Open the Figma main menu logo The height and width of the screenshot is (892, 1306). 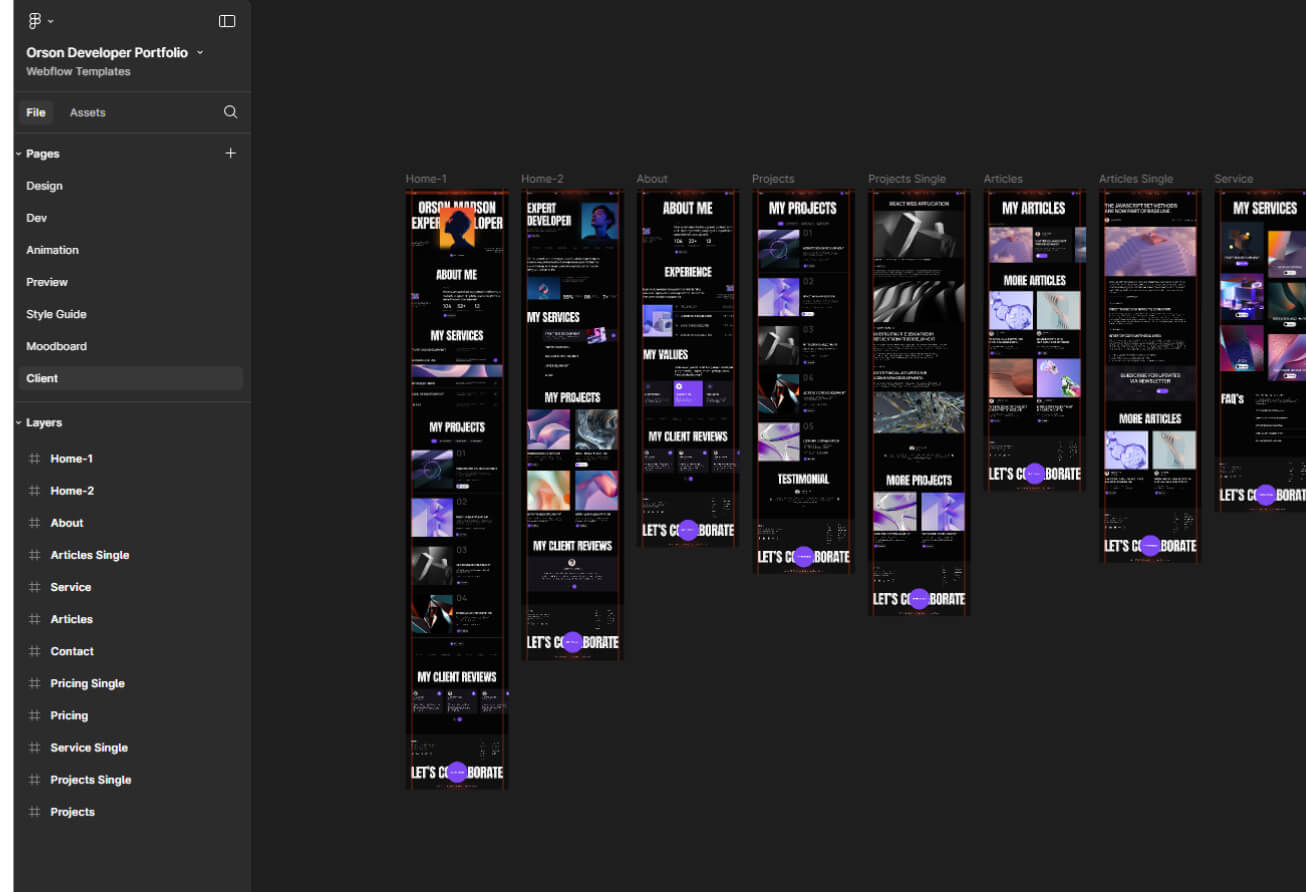click(x=35, y=21)
